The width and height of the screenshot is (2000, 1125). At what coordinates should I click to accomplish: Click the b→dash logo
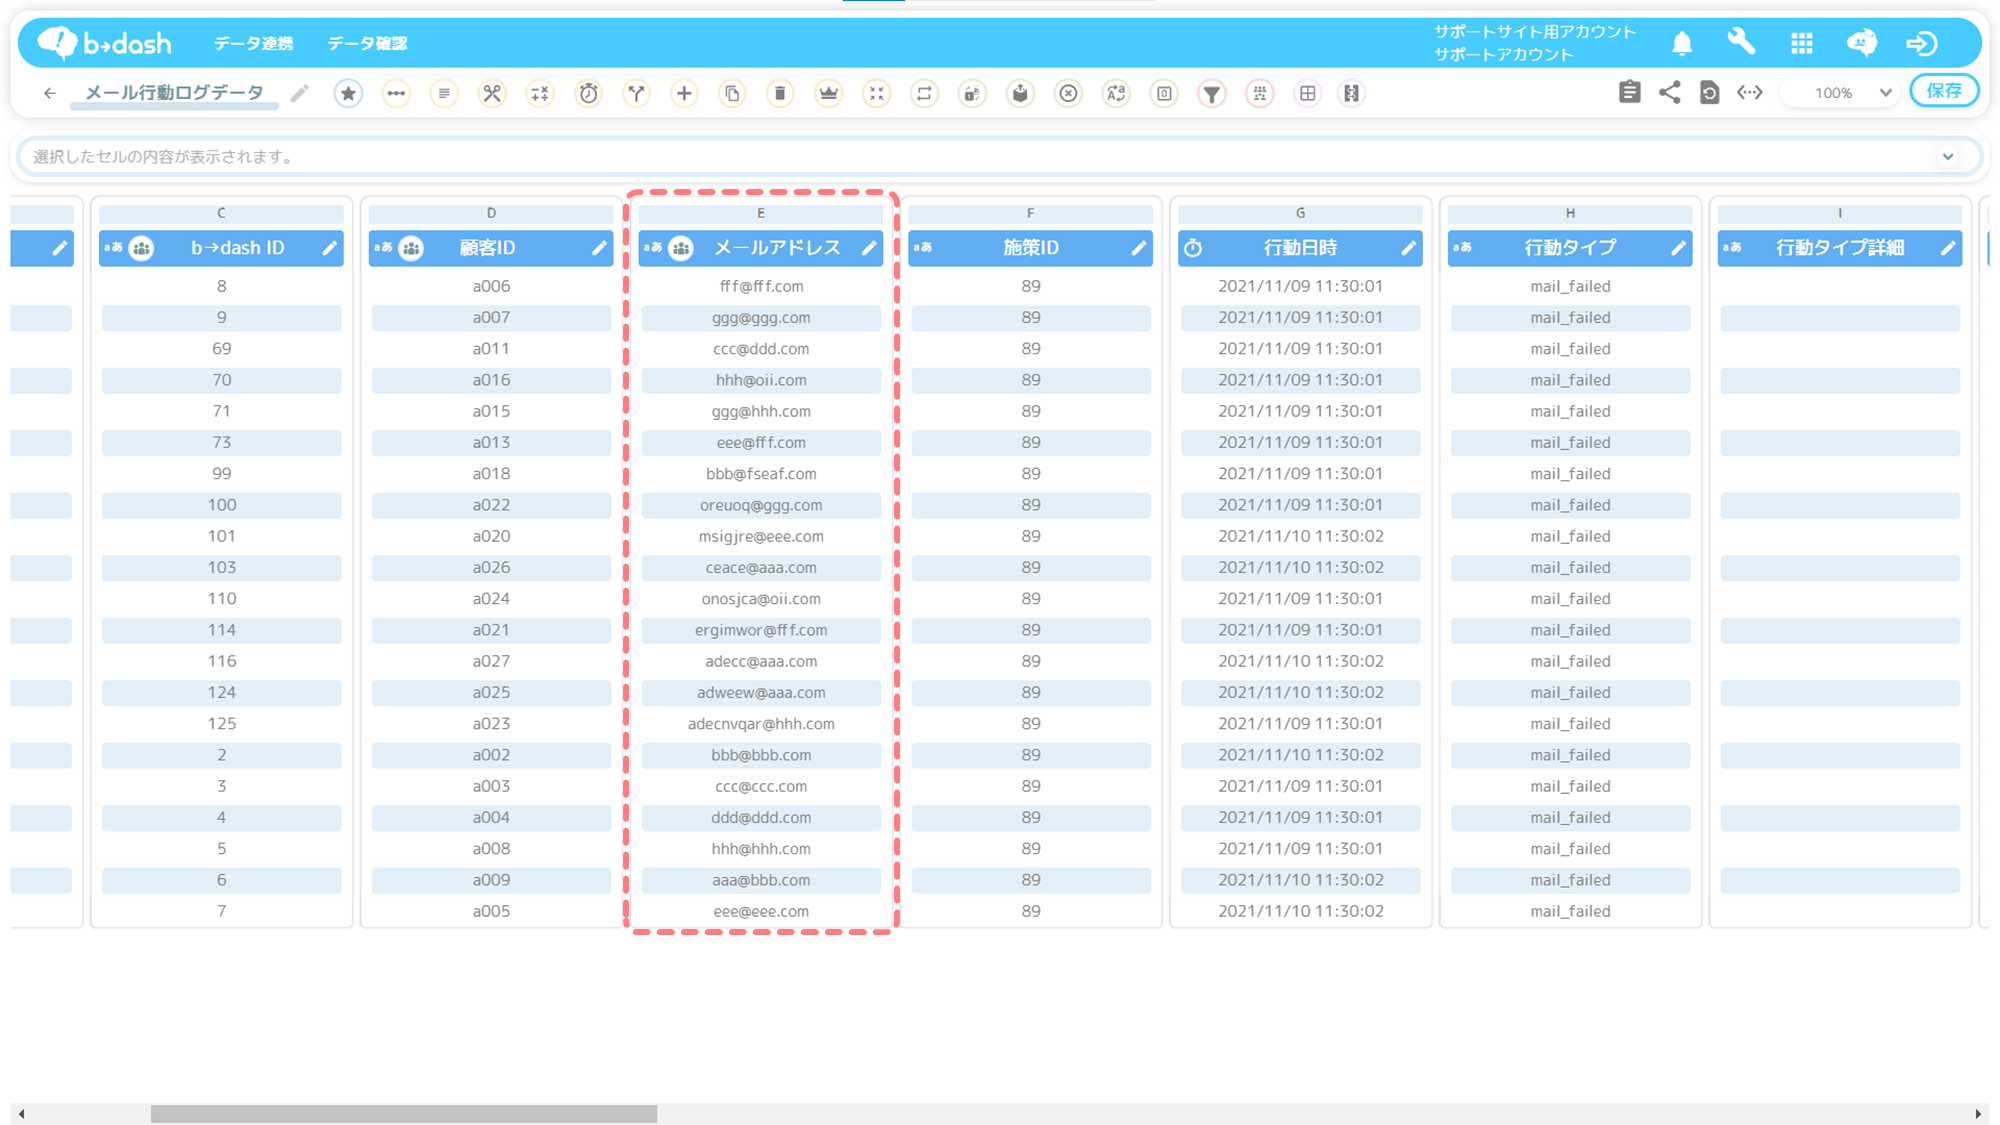(x=104, y=43)
